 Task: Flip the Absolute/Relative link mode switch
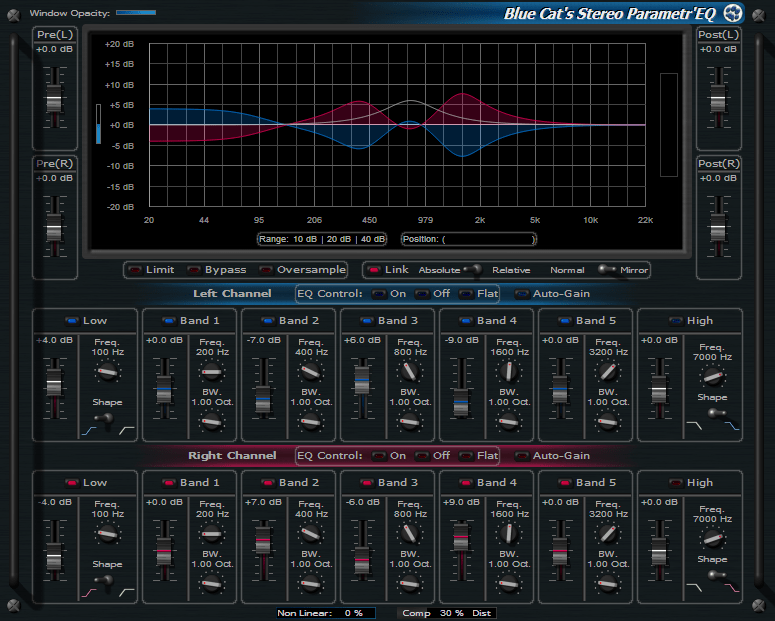click(x=474, y=269)
